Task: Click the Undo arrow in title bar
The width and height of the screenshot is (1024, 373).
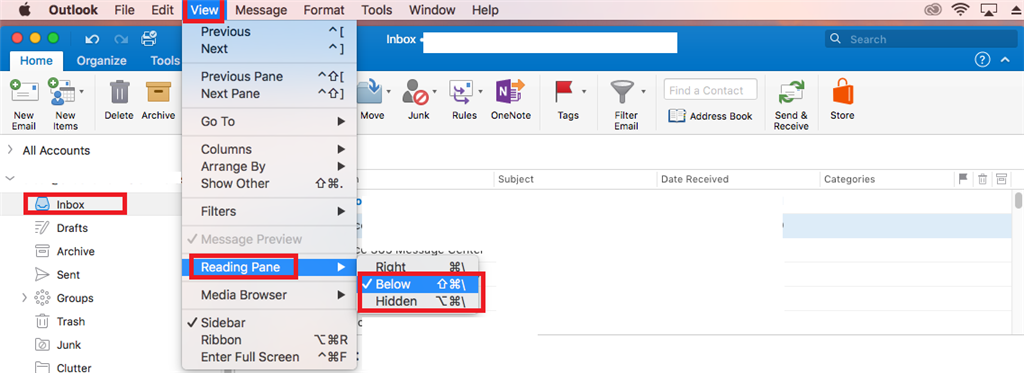Action: click(x=93, y=39)
